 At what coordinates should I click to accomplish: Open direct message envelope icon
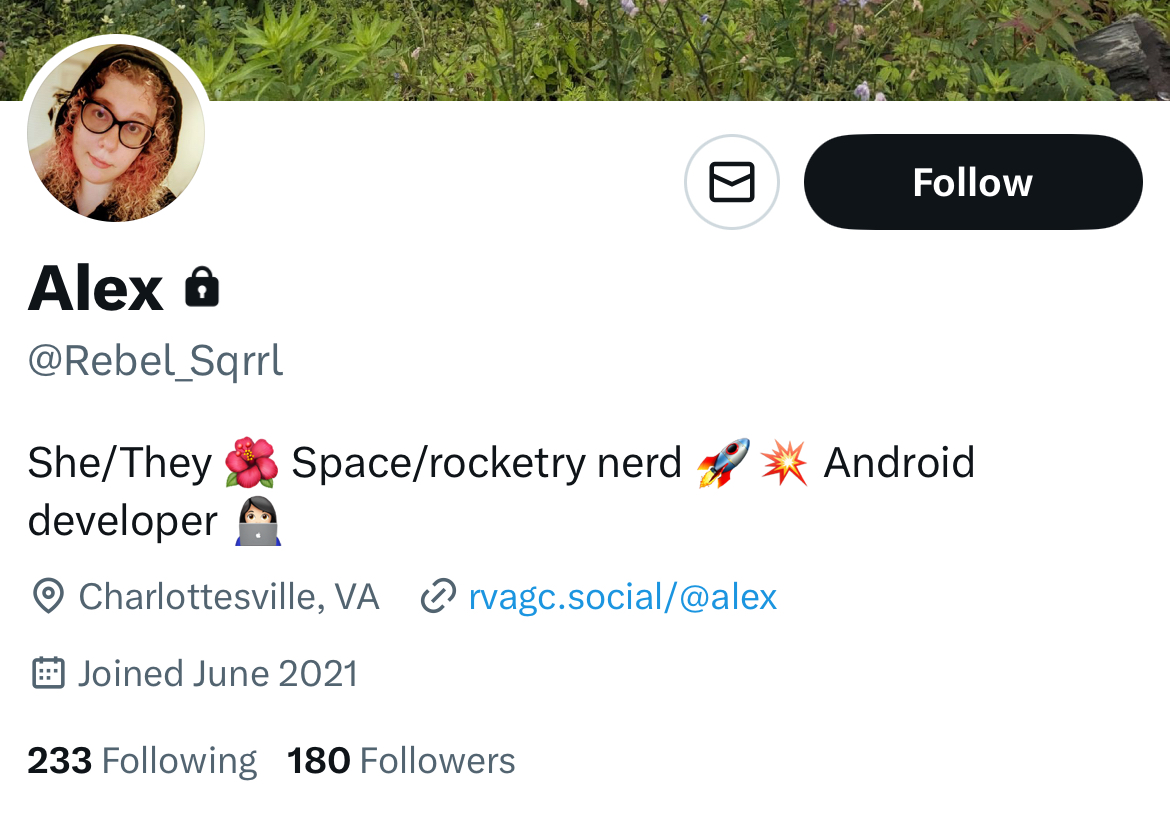pos(731,182)
